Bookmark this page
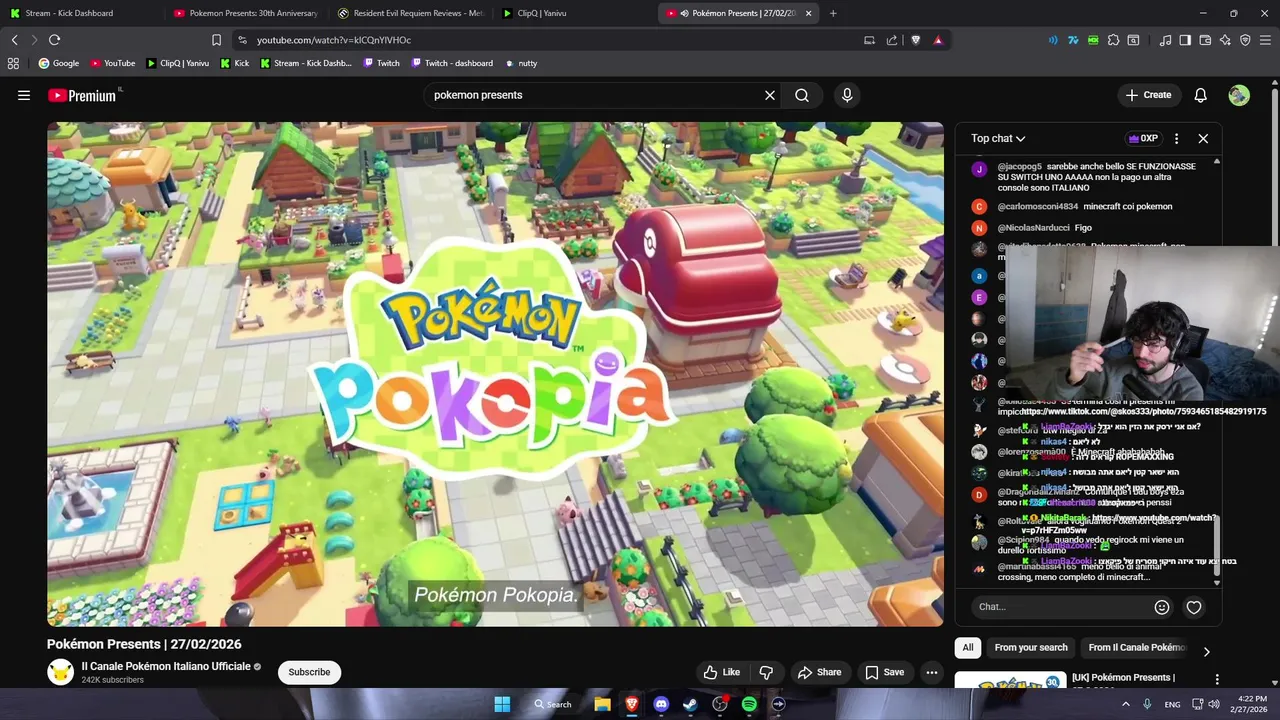The height and width of the screenshot is (720, 1280). (216, 40)
